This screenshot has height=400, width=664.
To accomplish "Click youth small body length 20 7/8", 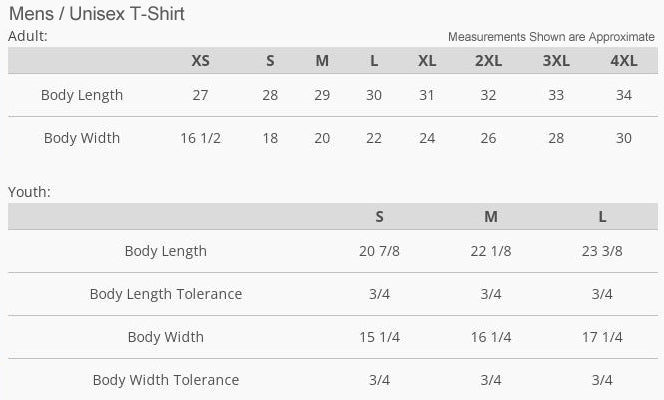I will tap(380, 251).
